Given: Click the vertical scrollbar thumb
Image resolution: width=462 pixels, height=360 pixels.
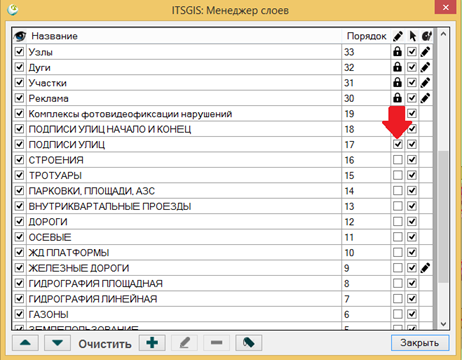Looking at the screenshot, I should pos(443,217).
